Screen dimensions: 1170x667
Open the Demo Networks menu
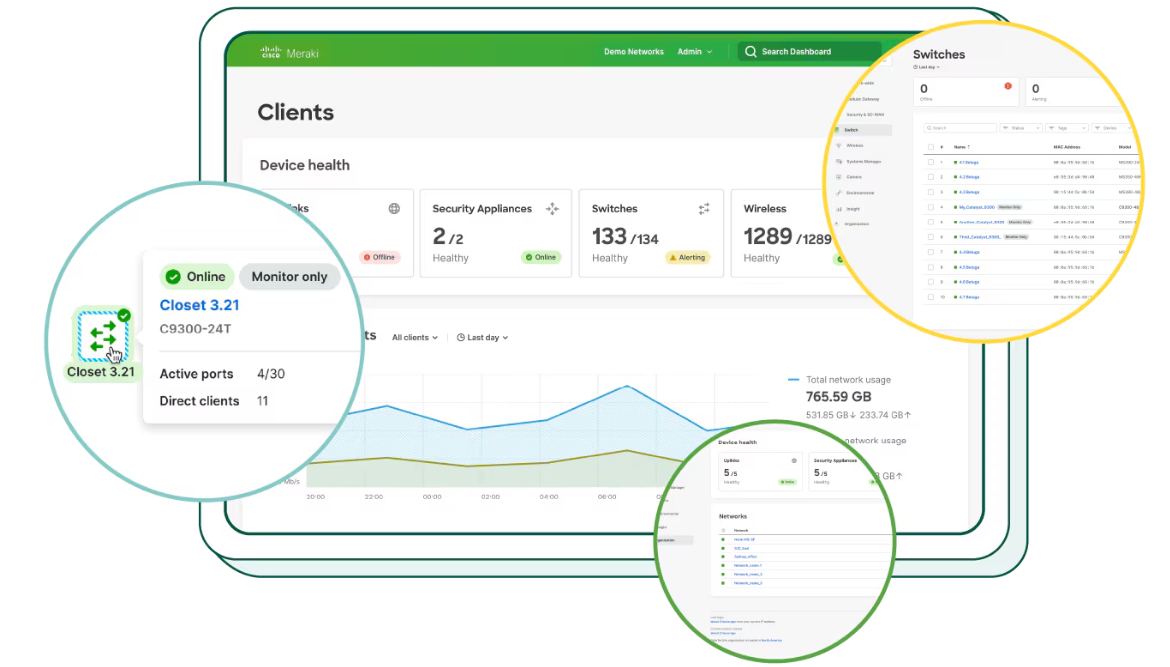click(634, 51)
